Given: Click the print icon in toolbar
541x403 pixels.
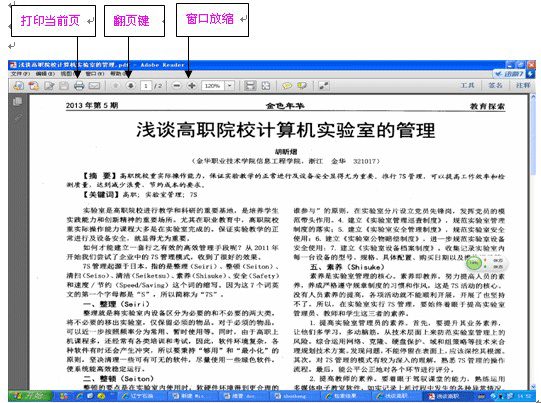Looking at the screenshot, I should [79, 86].
